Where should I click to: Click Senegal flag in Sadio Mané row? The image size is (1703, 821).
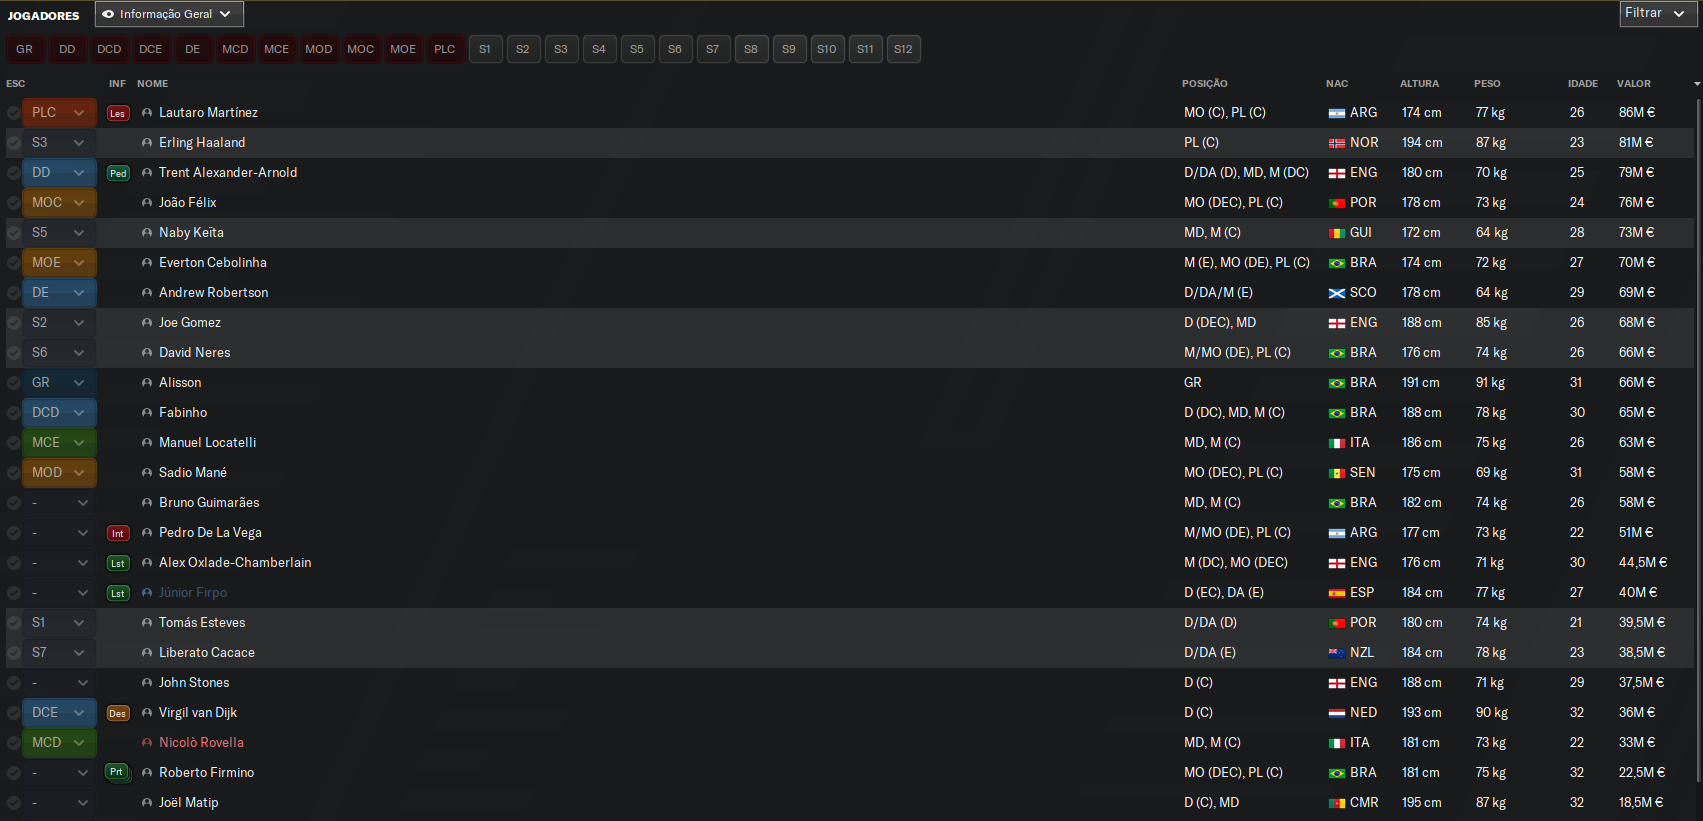coord(1336,473)
